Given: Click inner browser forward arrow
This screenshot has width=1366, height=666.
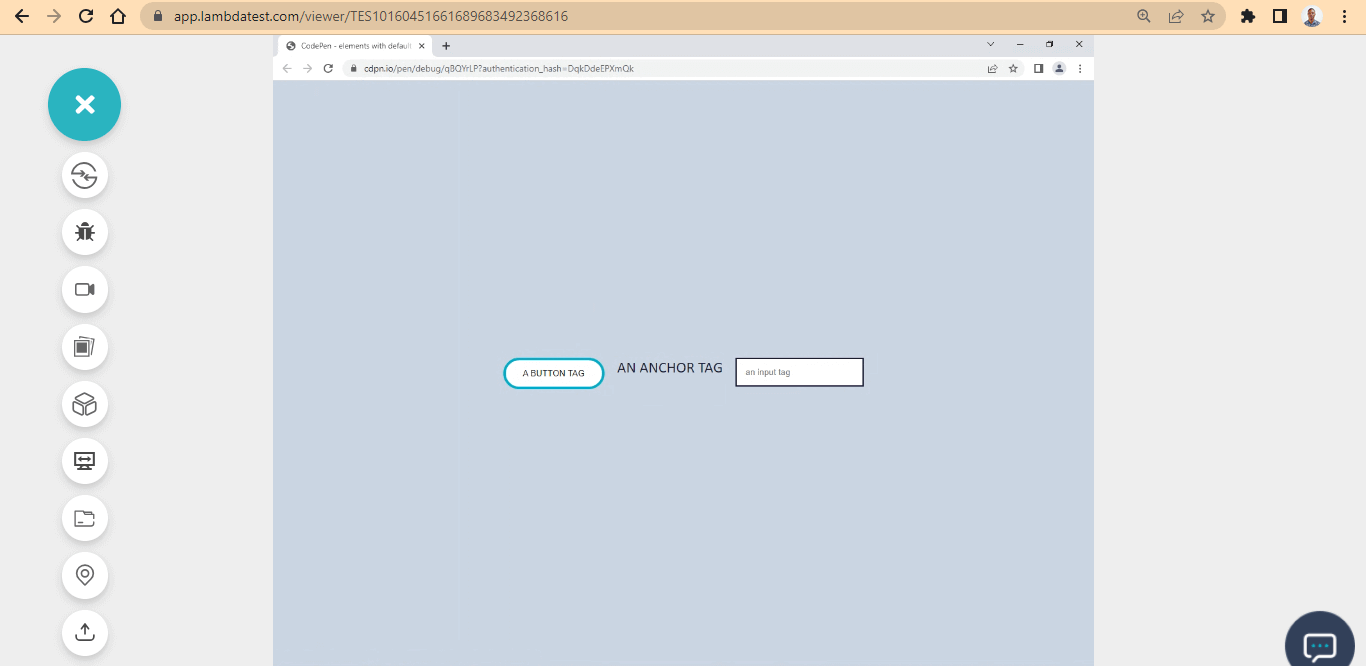Looking at the screenshot, I should [x=307, y=68].
